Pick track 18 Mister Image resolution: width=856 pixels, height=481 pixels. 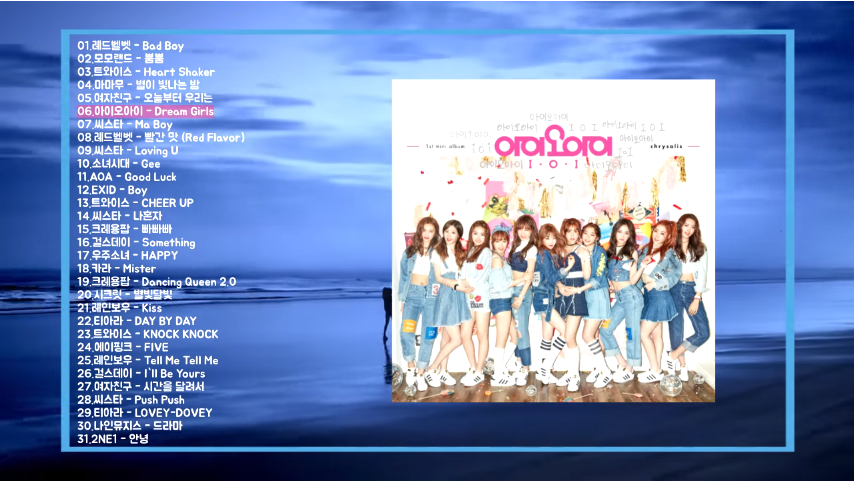[x=117, y=268]
